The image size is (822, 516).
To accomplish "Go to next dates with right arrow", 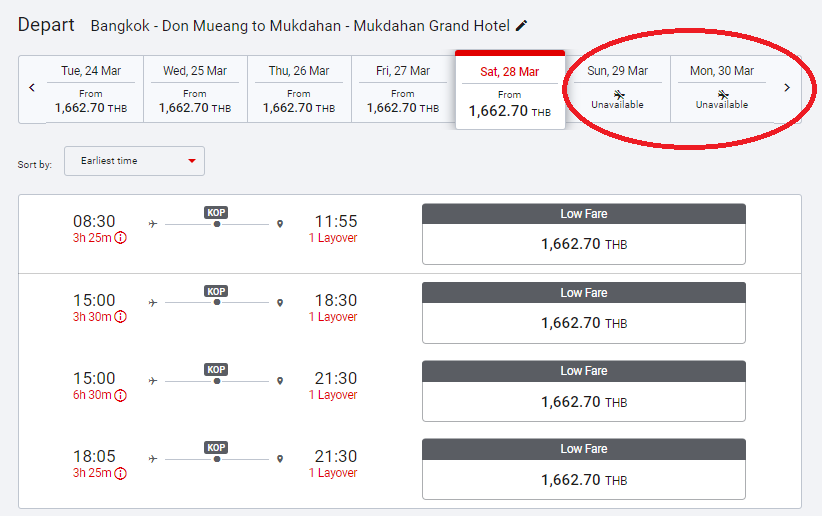I will pos(786,88).
